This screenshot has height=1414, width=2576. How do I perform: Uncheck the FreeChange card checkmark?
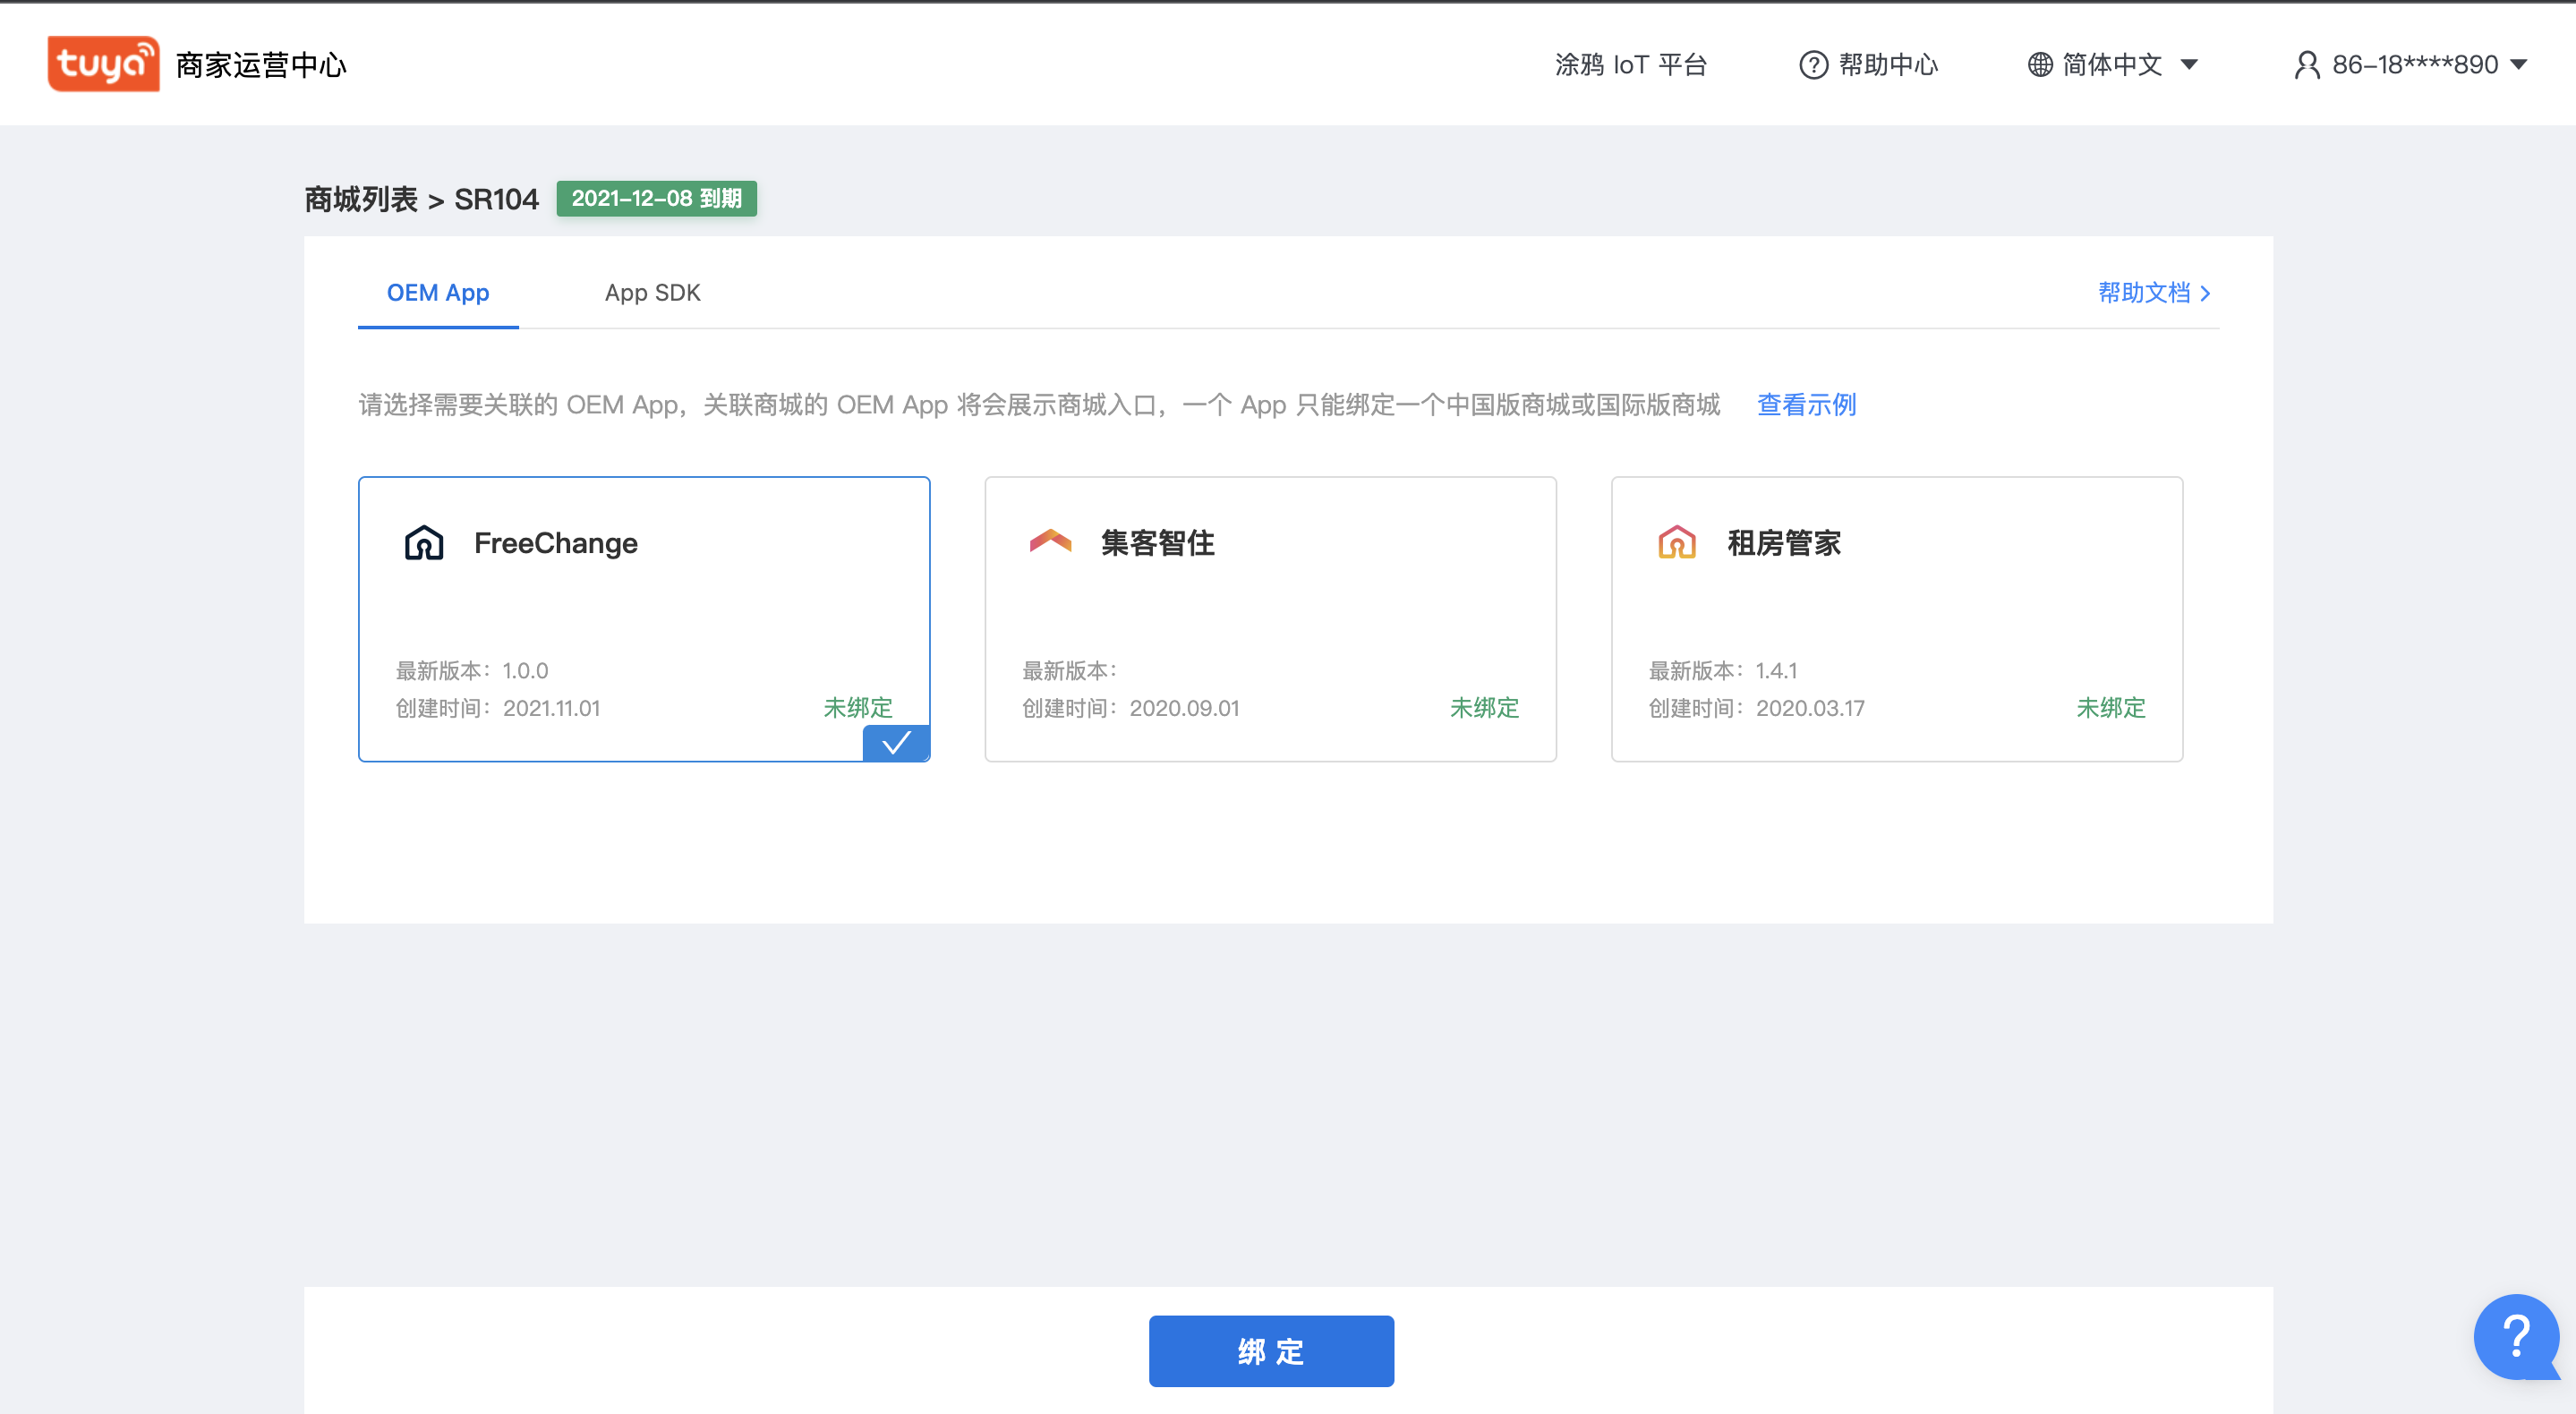click(896, 743)
